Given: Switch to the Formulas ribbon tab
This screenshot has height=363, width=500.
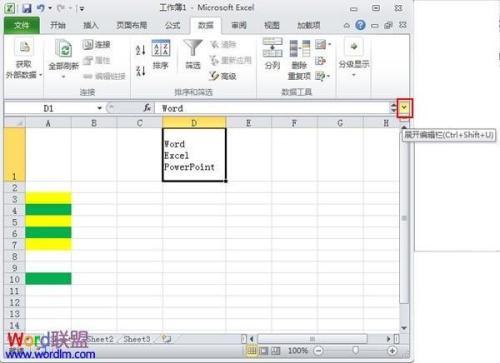Looking at the screenshot, I should 173,25.
